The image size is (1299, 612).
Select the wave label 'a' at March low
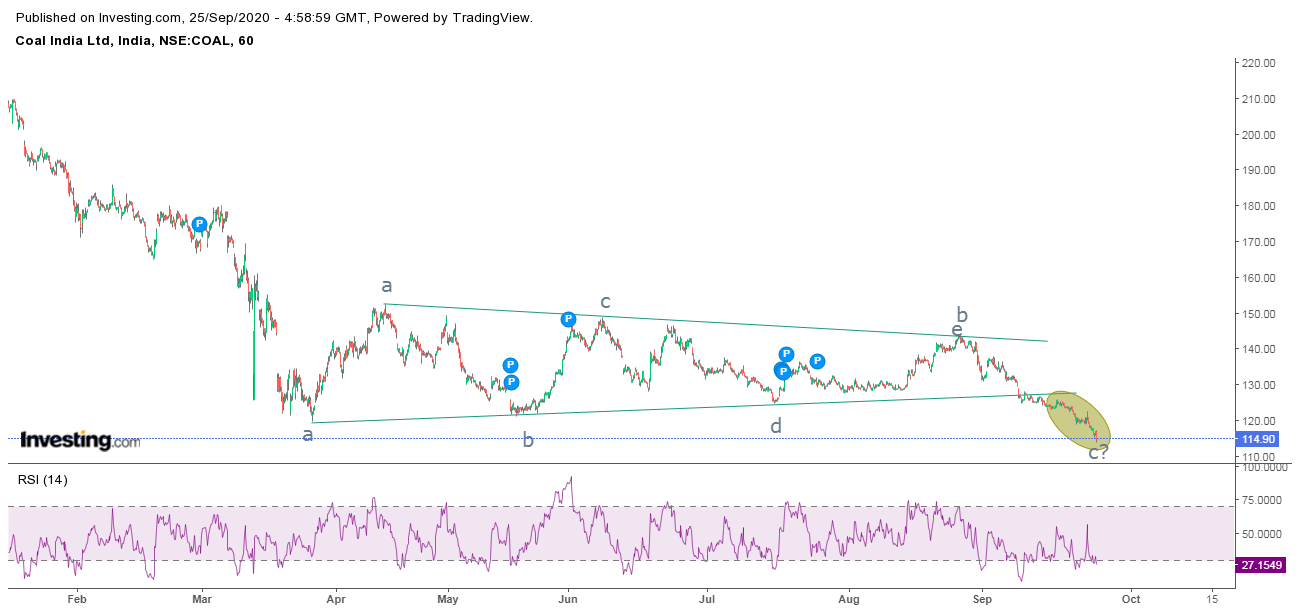(x=308, y=435)
